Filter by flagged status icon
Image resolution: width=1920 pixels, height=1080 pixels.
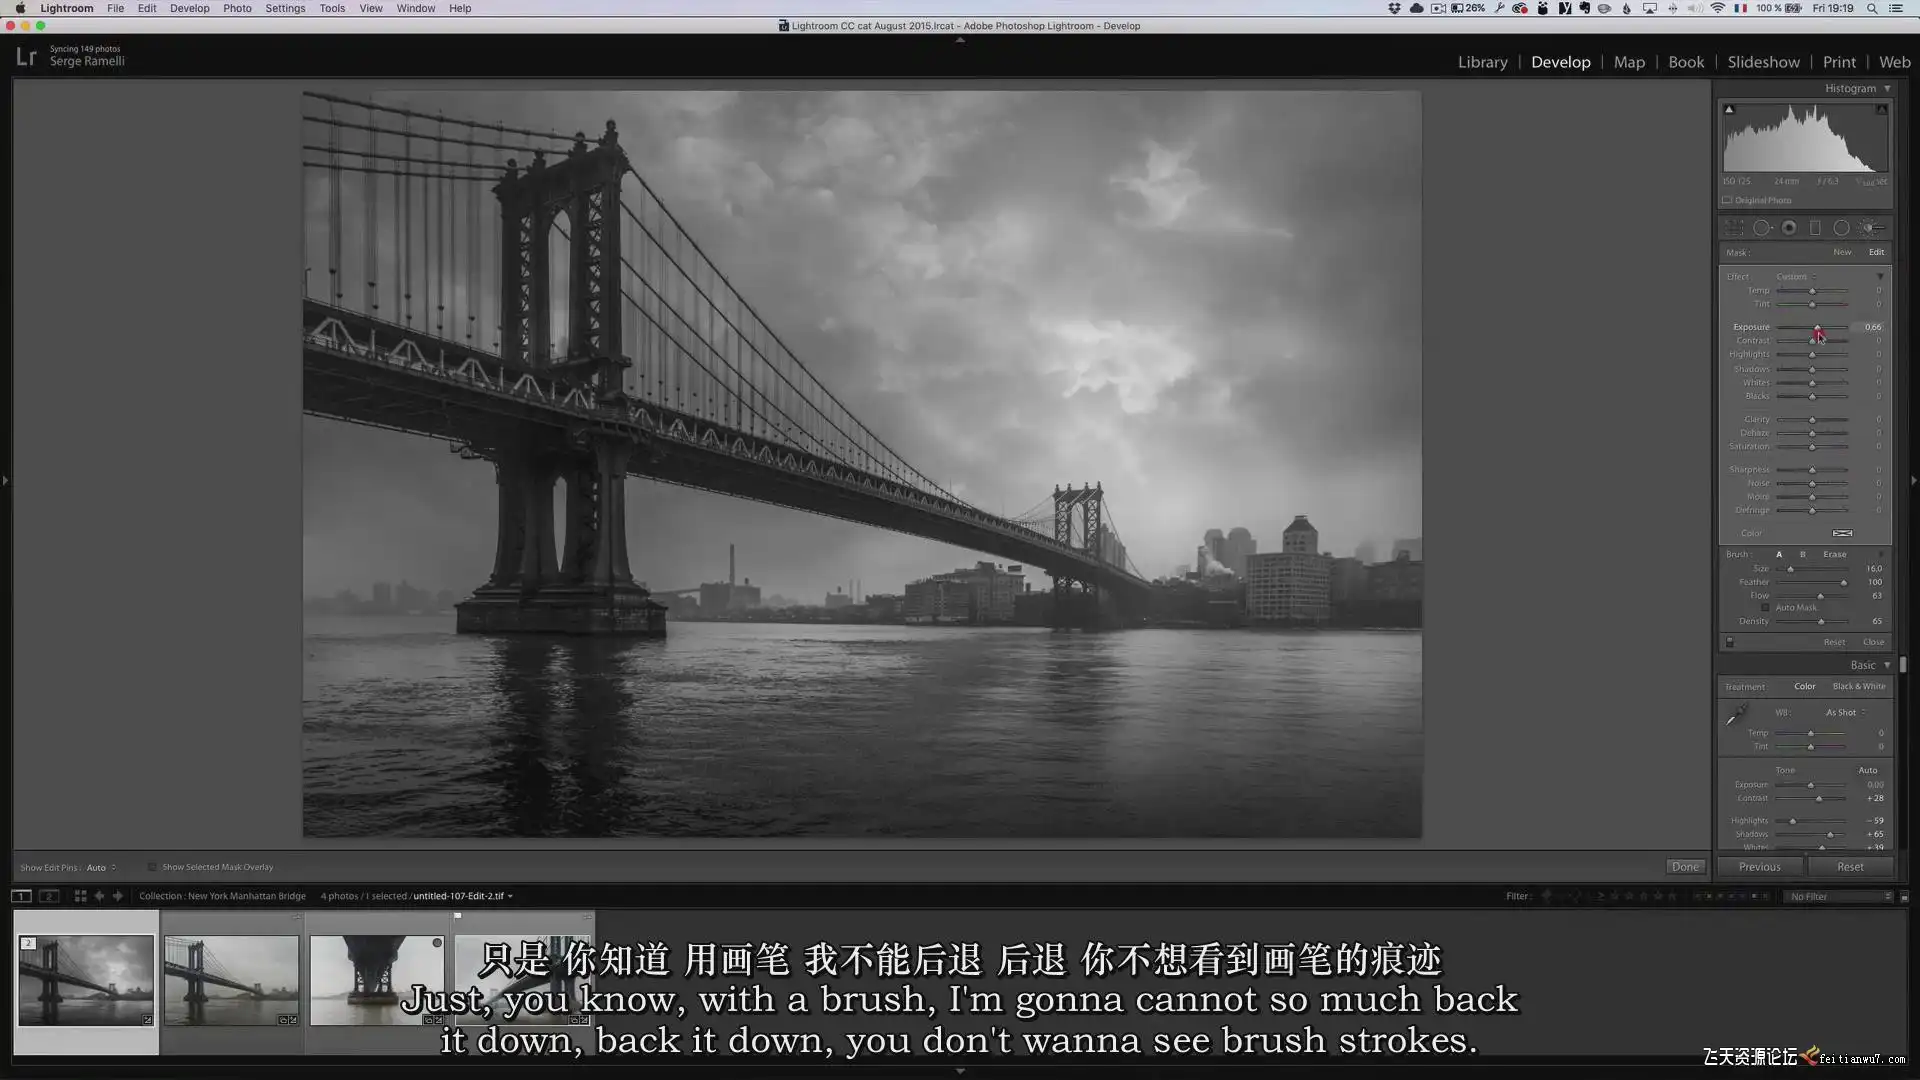[x=1547, y=896]
